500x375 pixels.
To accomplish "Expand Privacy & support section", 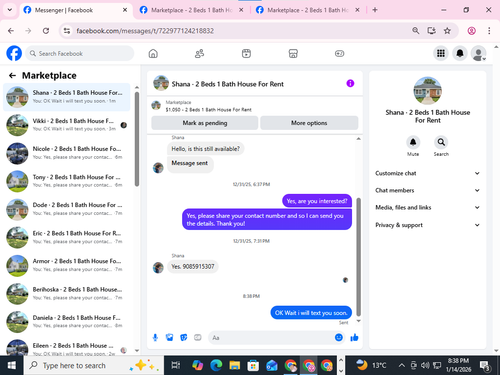I will pyautogui.click(x=427, y=225).
